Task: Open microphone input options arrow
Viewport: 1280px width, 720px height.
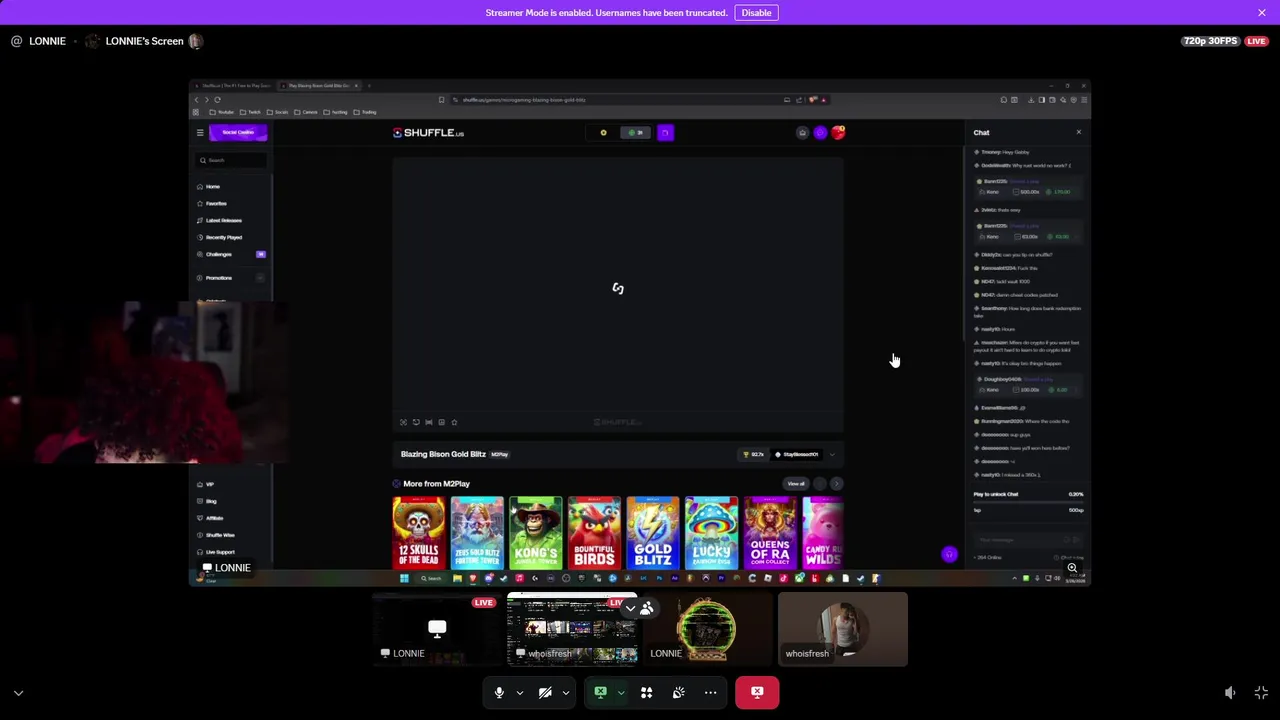Action: coord(519,692)
